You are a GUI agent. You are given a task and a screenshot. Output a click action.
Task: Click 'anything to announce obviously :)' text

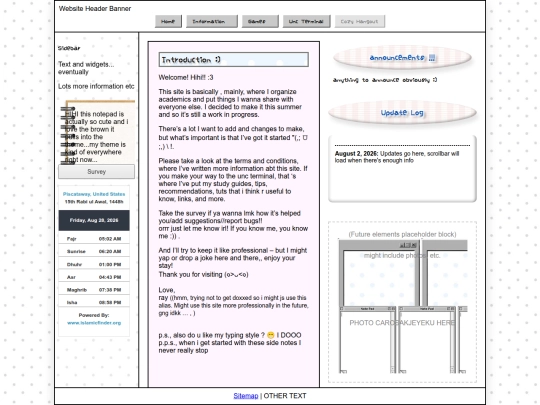[x=385, y=80]
